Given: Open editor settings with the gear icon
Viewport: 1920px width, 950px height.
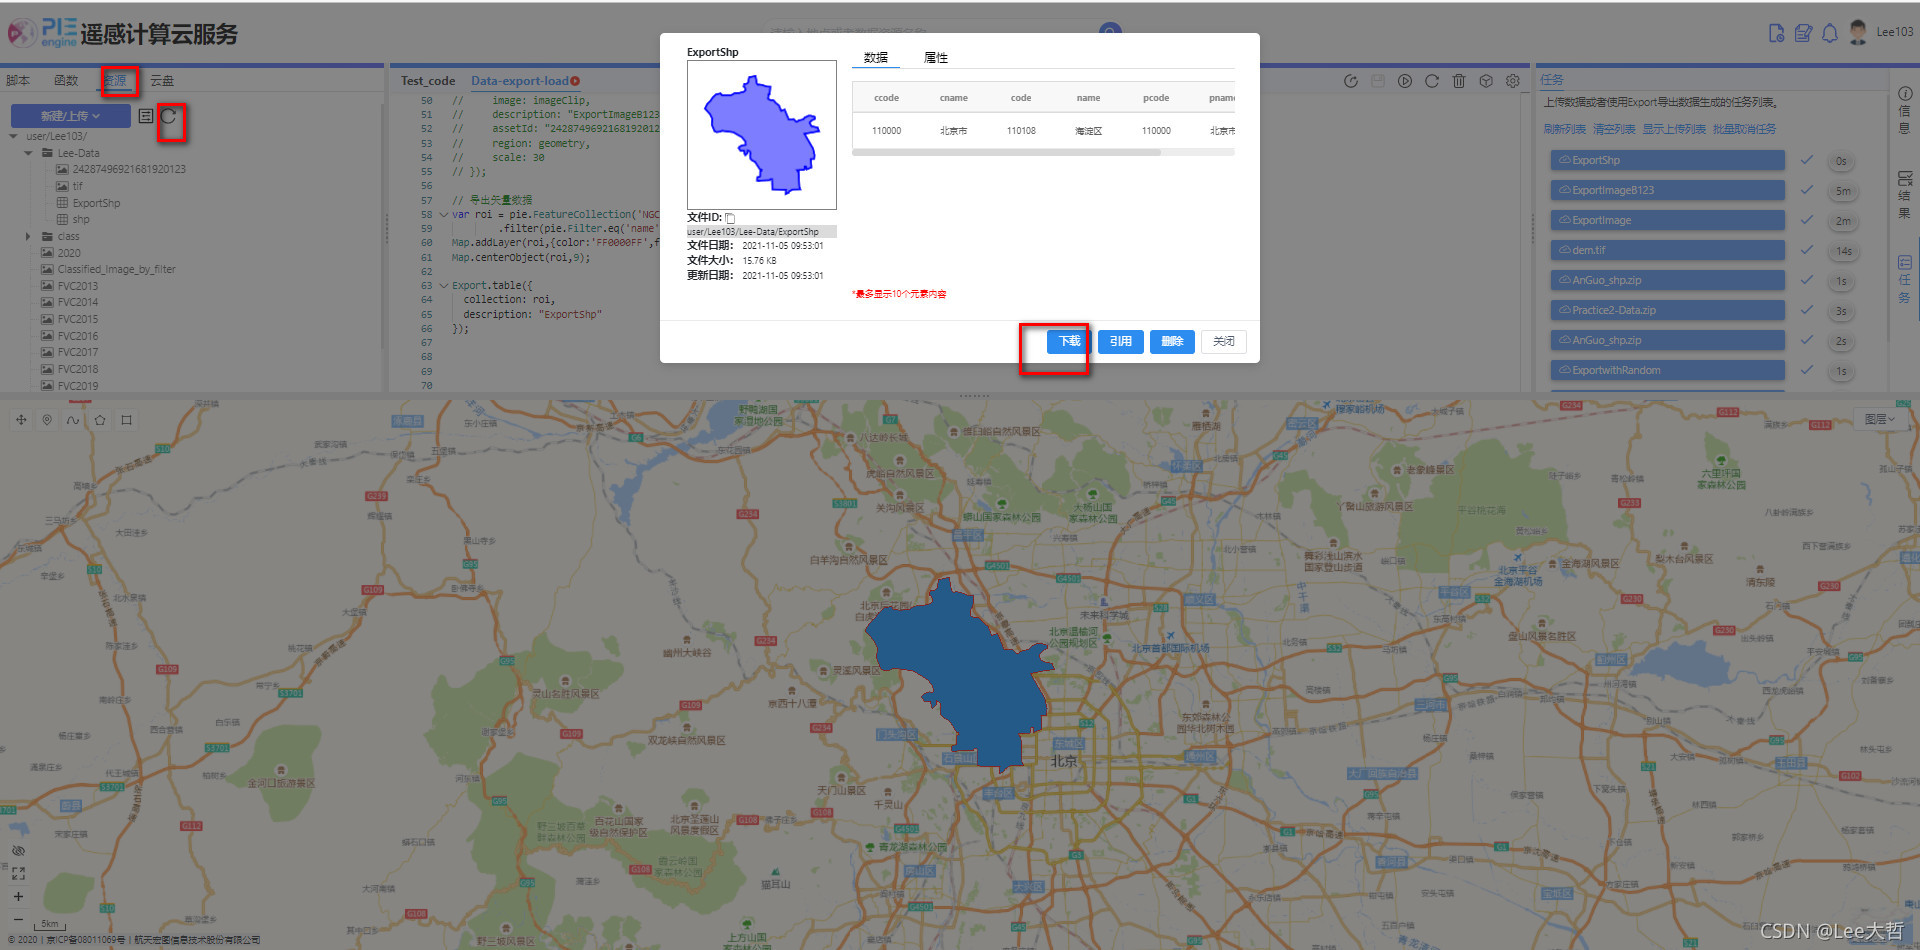Looking at the screenshot, I should coord(1513,81).
